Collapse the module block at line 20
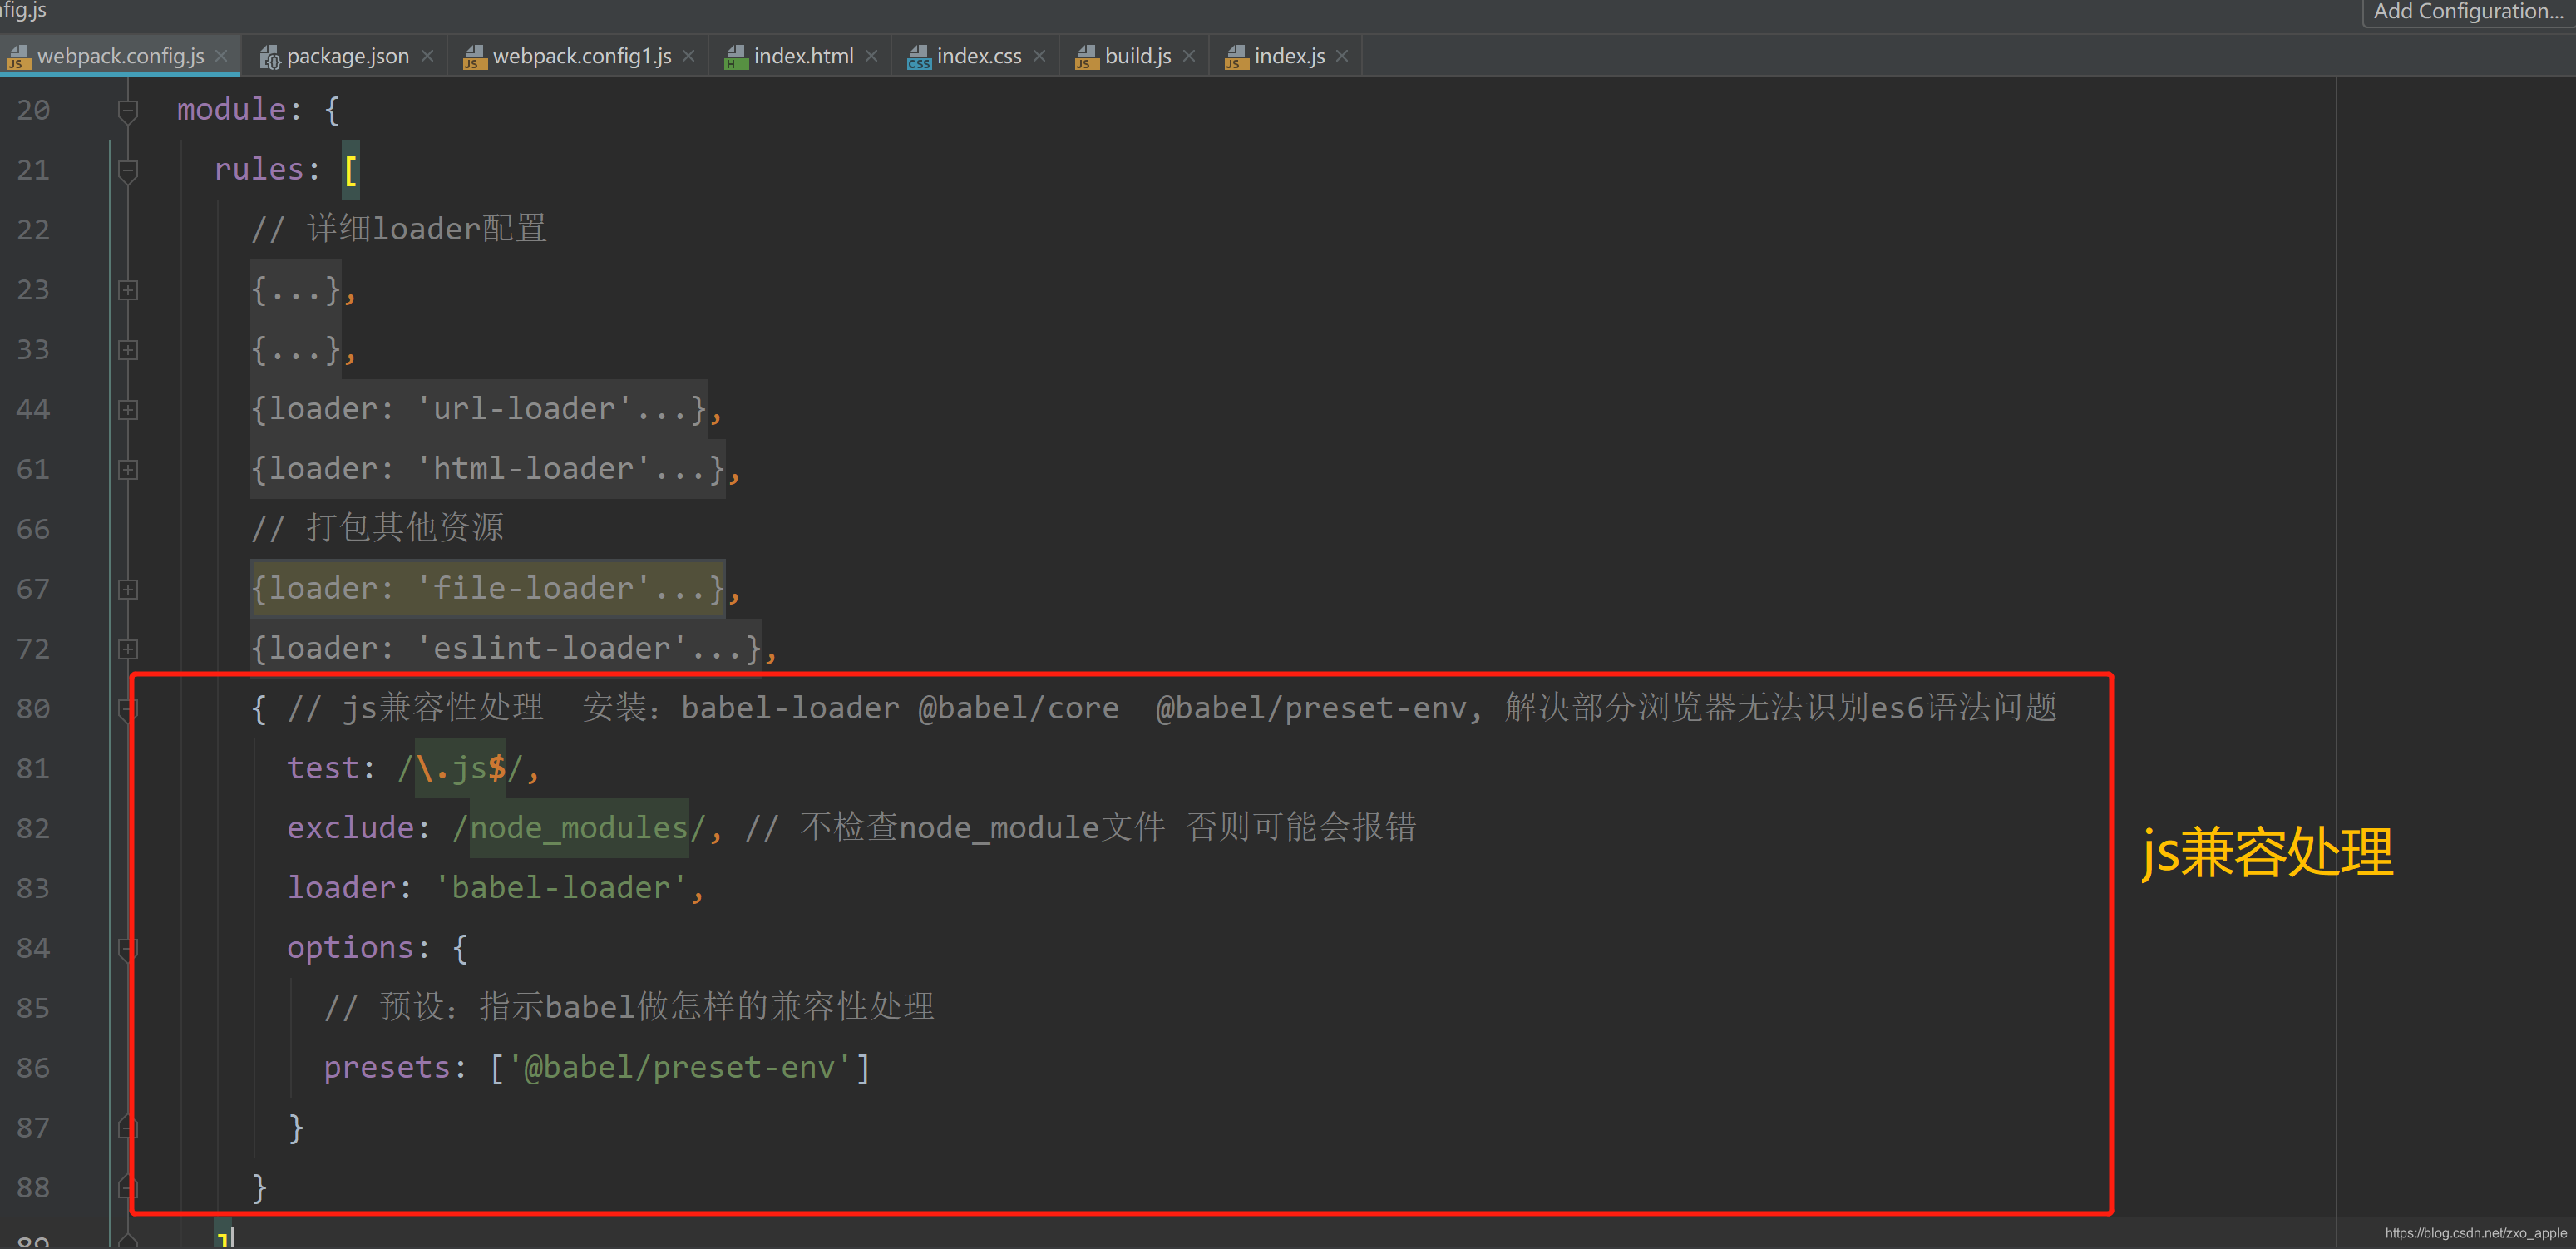Image resolution: width=2576 pixels, height=1249 pixels. pos(128,111)
